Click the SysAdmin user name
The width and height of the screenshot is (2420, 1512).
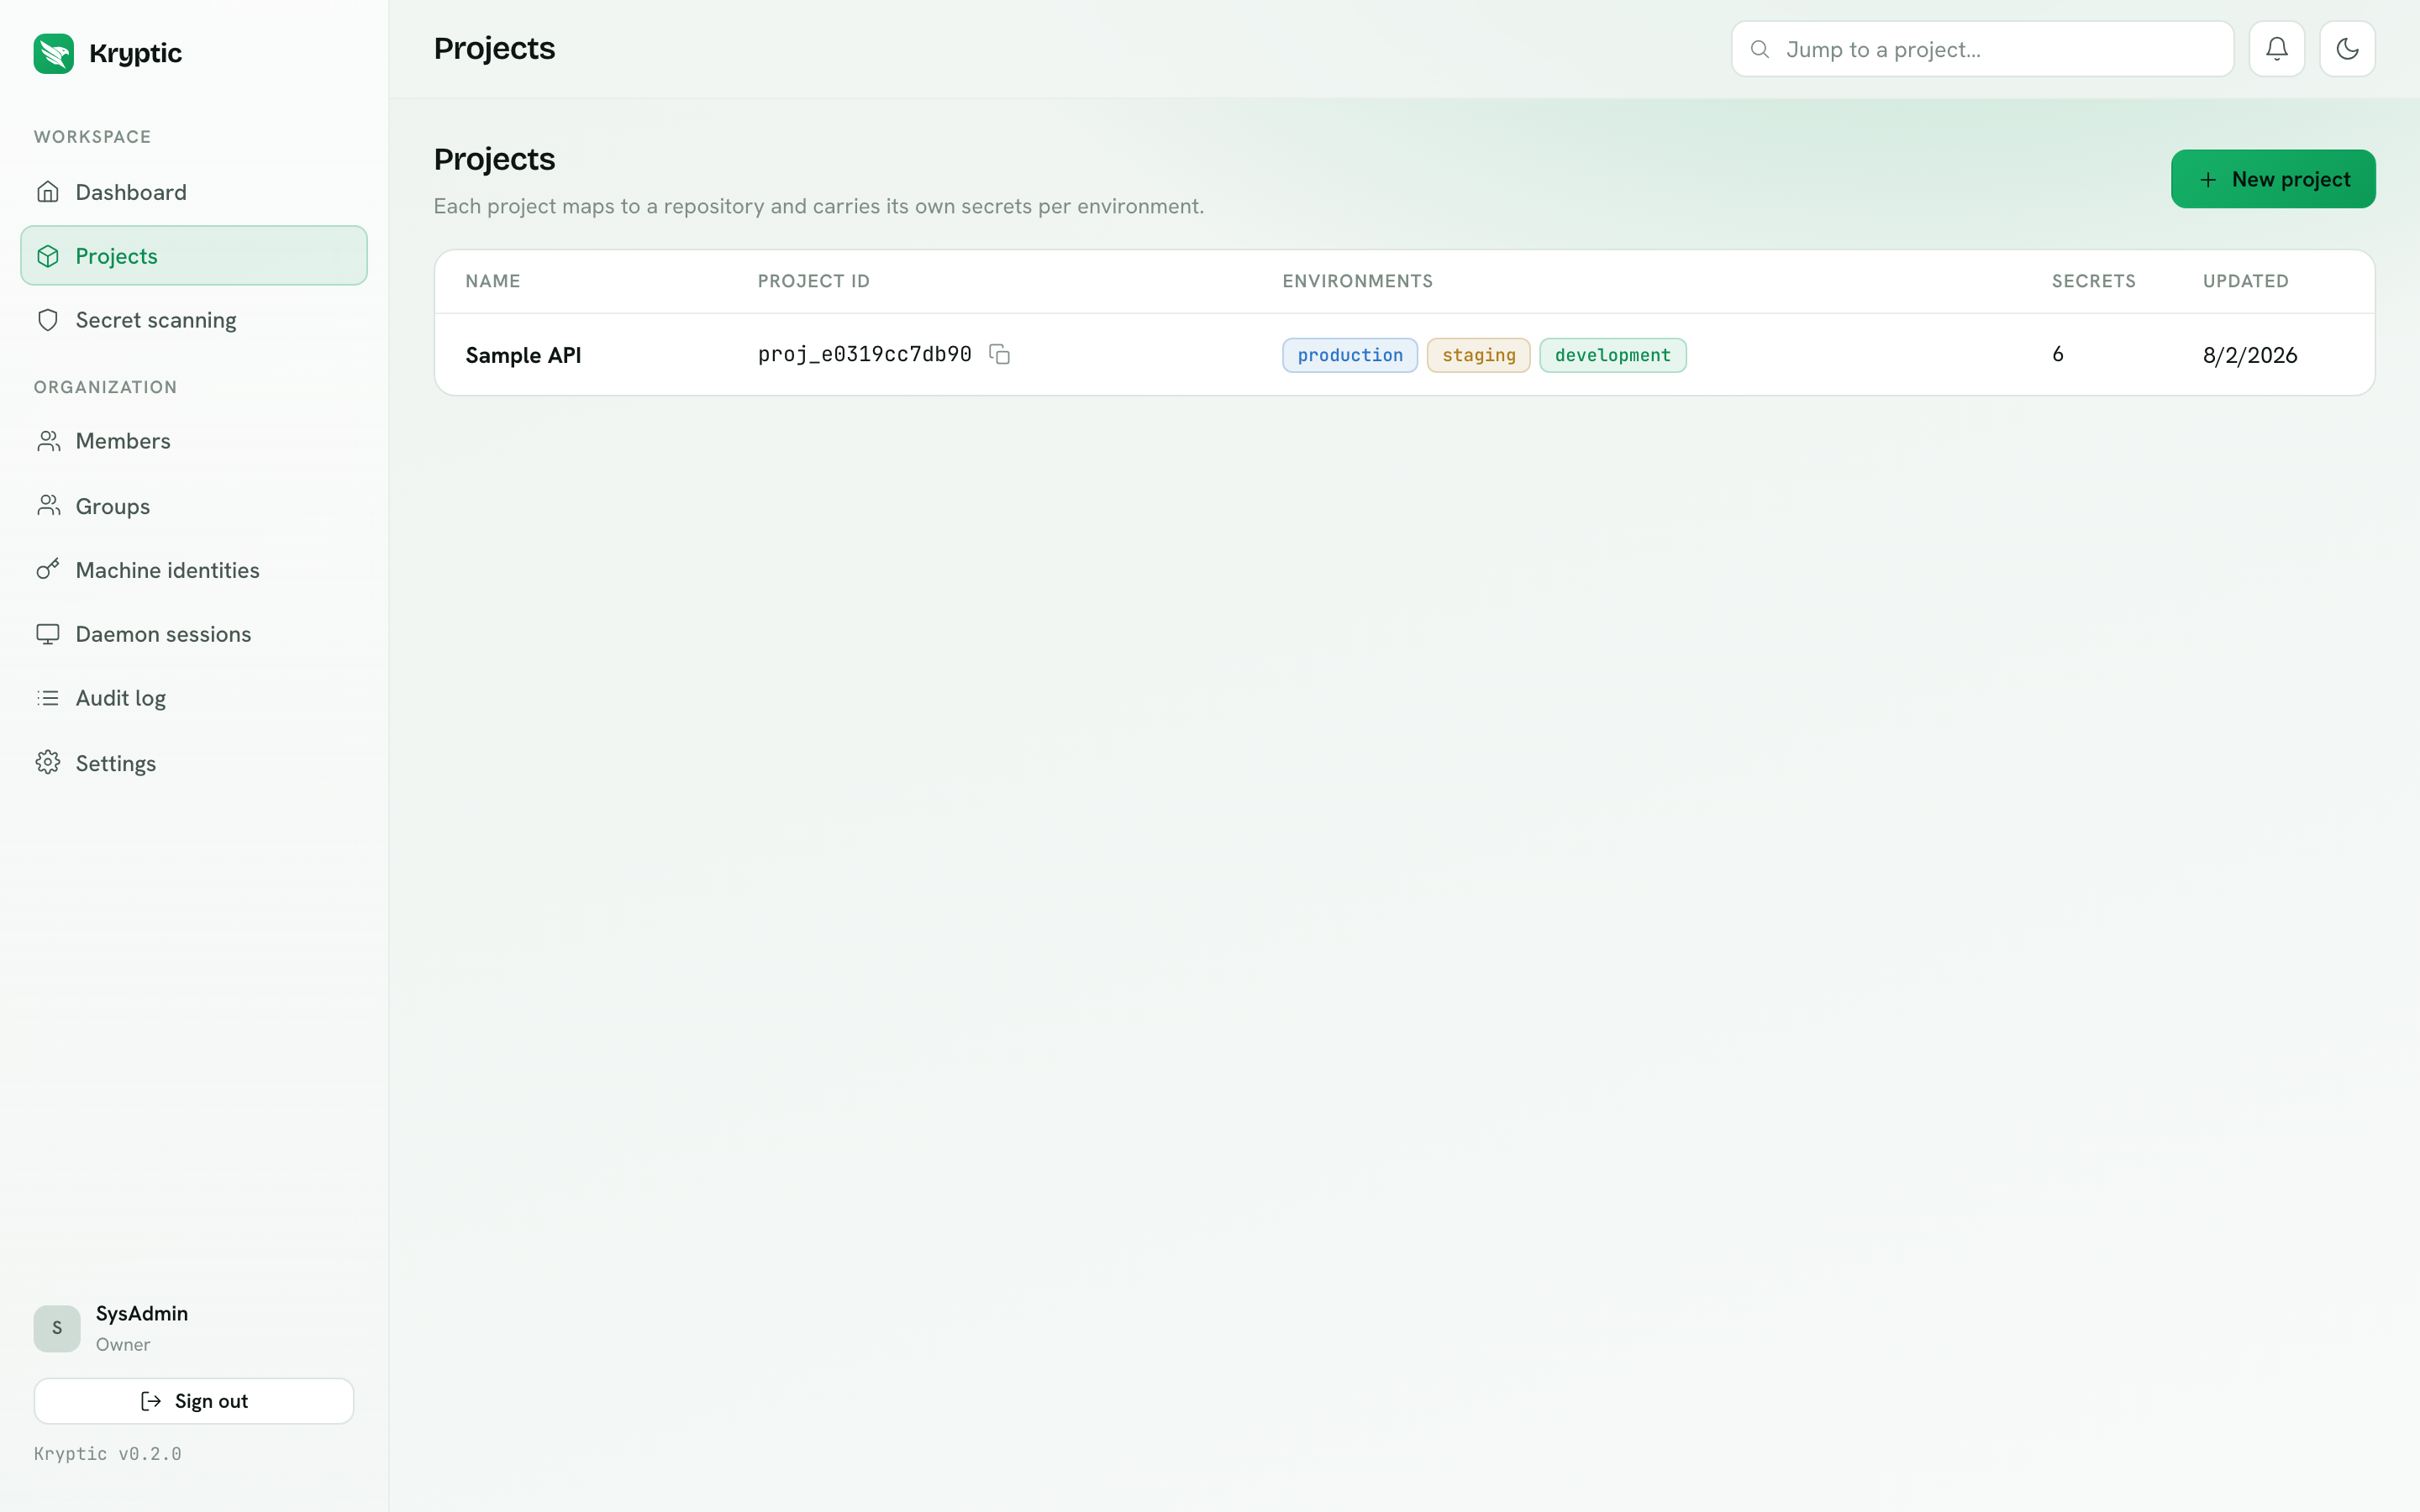[142, 1313]
